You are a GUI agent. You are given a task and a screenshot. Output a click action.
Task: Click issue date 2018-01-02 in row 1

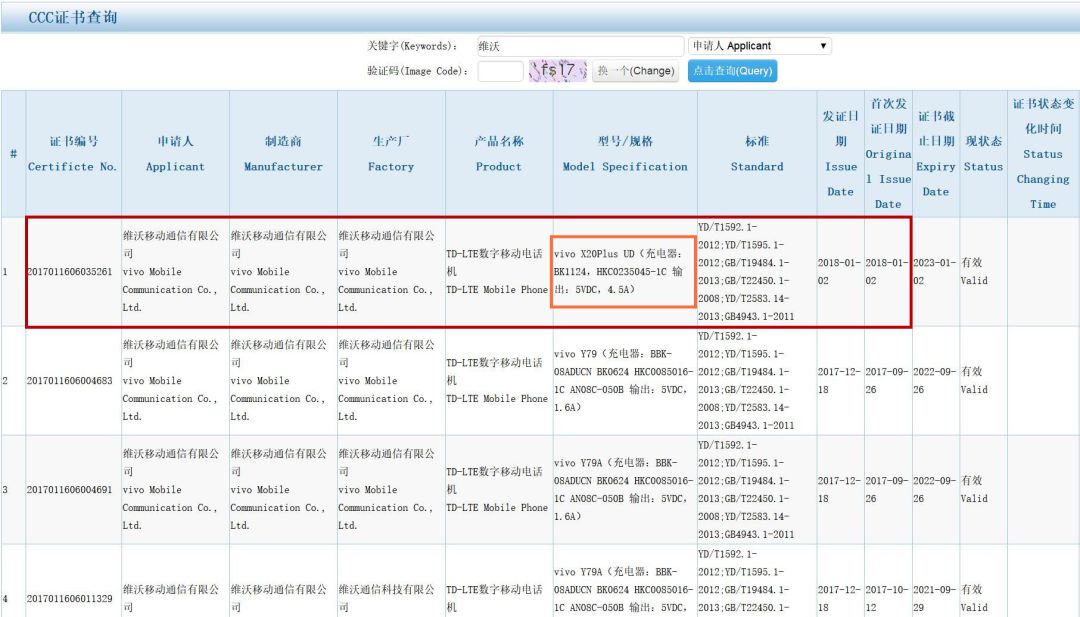[x=840, y=271]
